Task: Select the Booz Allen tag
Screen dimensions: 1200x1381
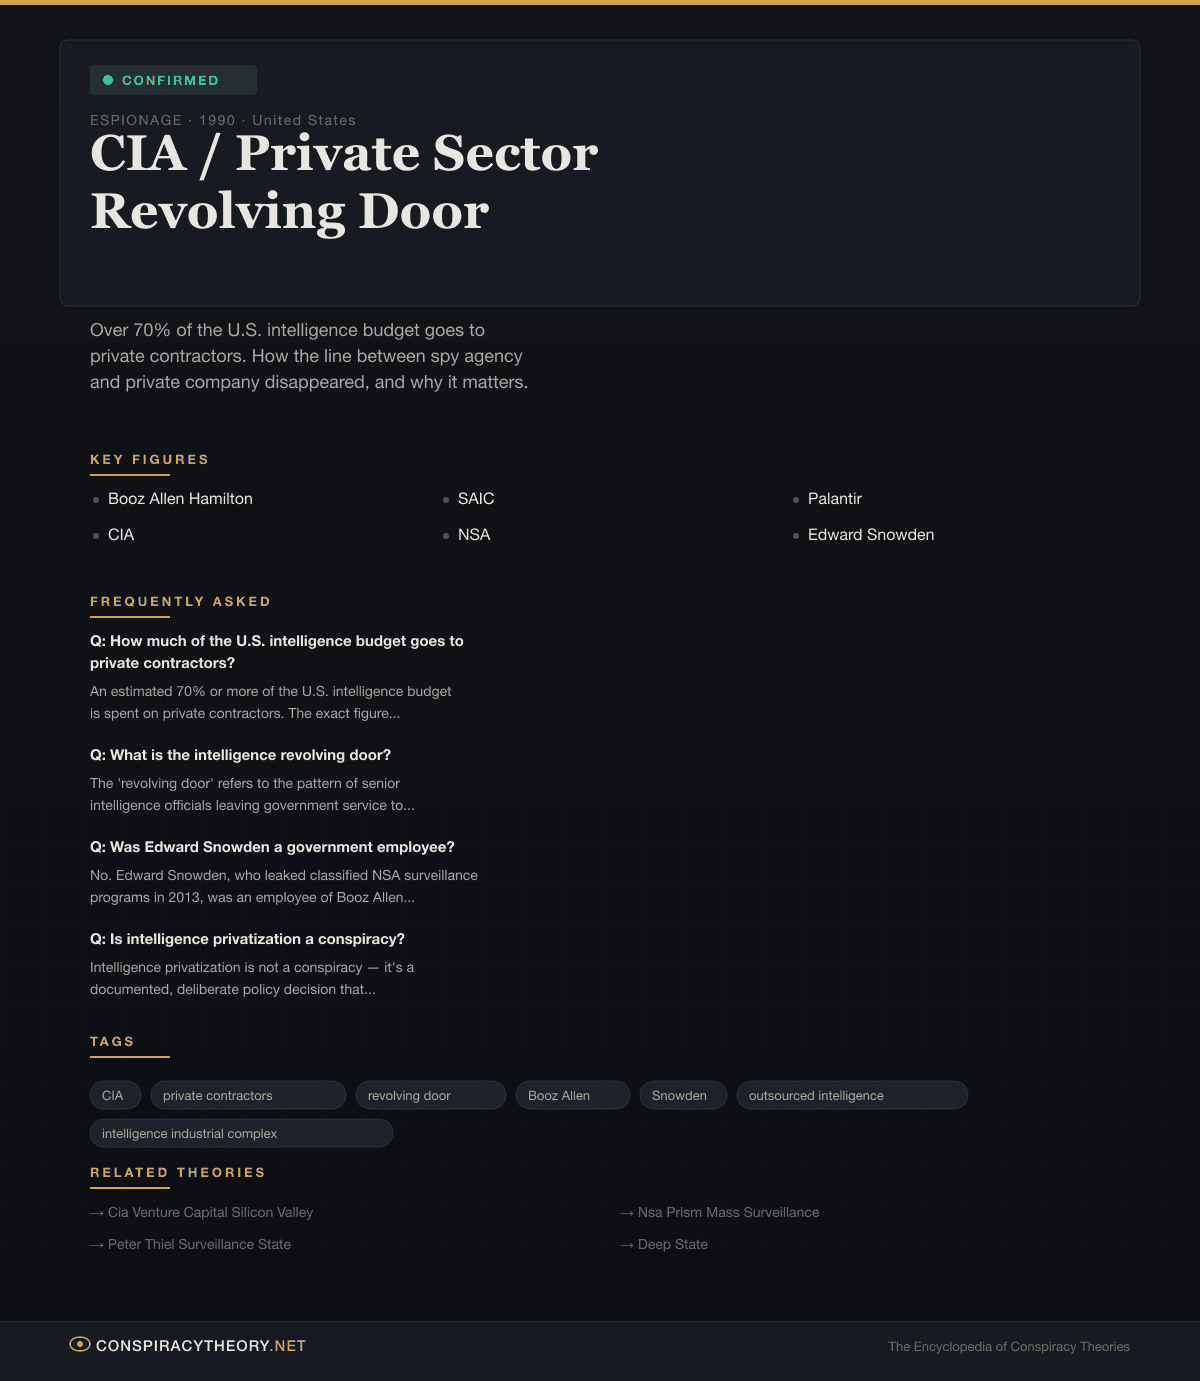Action: click(x=572, y=1095)
